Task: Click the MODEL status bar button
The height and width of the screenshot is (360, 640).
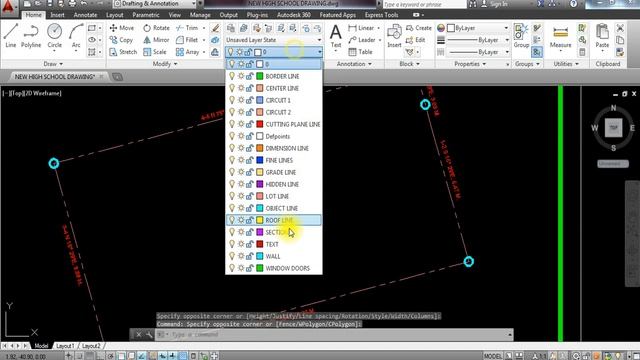Action: tap(493, 356)
